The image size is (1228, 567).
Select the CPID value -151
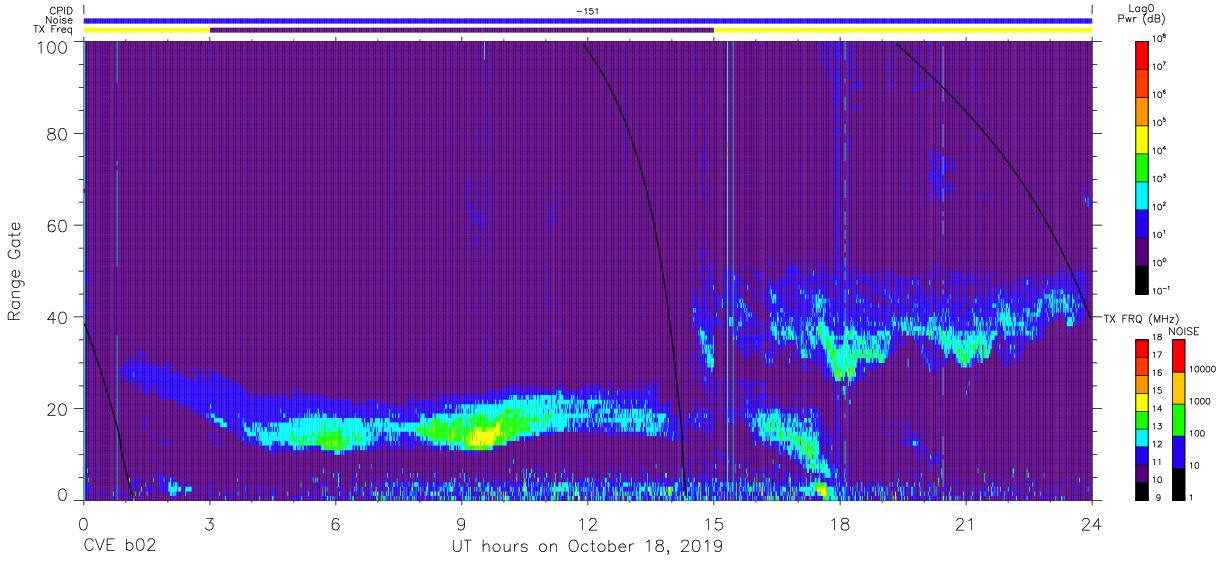[x=586, y=11]
